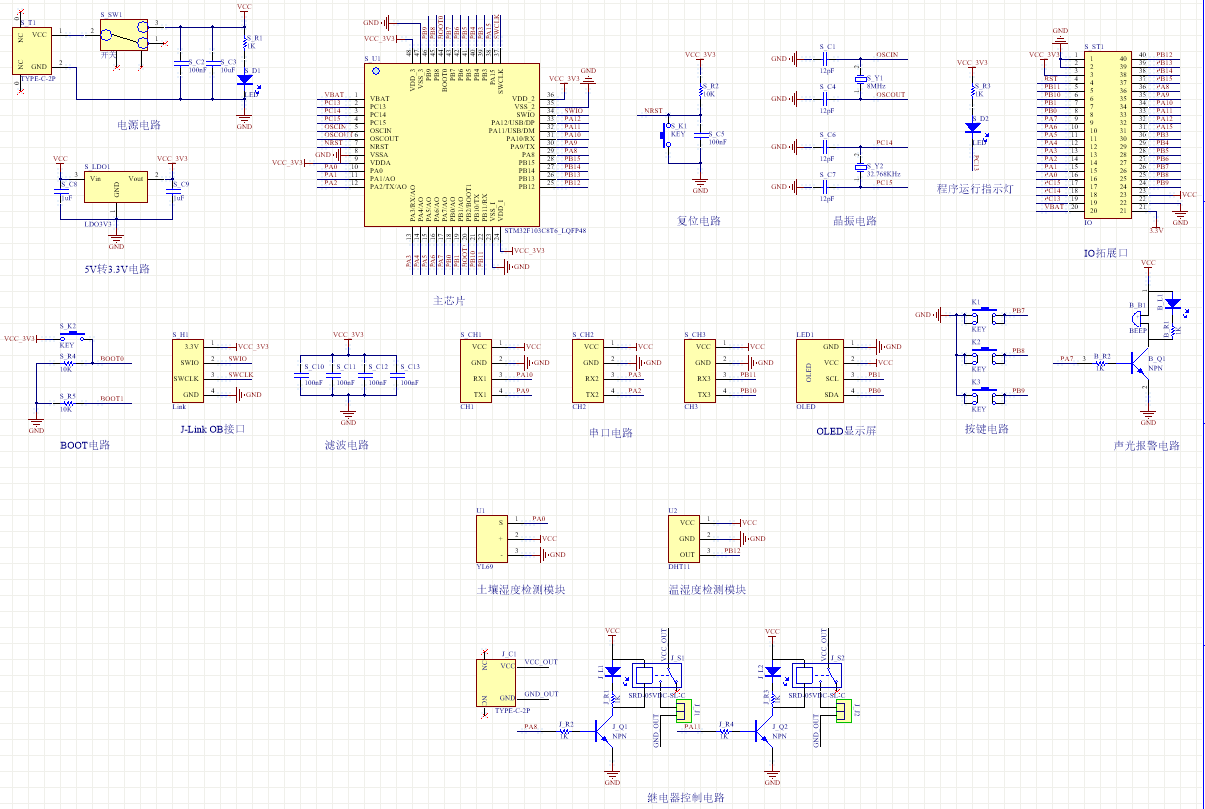Click the 32.768KHz crystal value text
Viewport: 1205px width, 809px height.
click(x=884, y=174)
